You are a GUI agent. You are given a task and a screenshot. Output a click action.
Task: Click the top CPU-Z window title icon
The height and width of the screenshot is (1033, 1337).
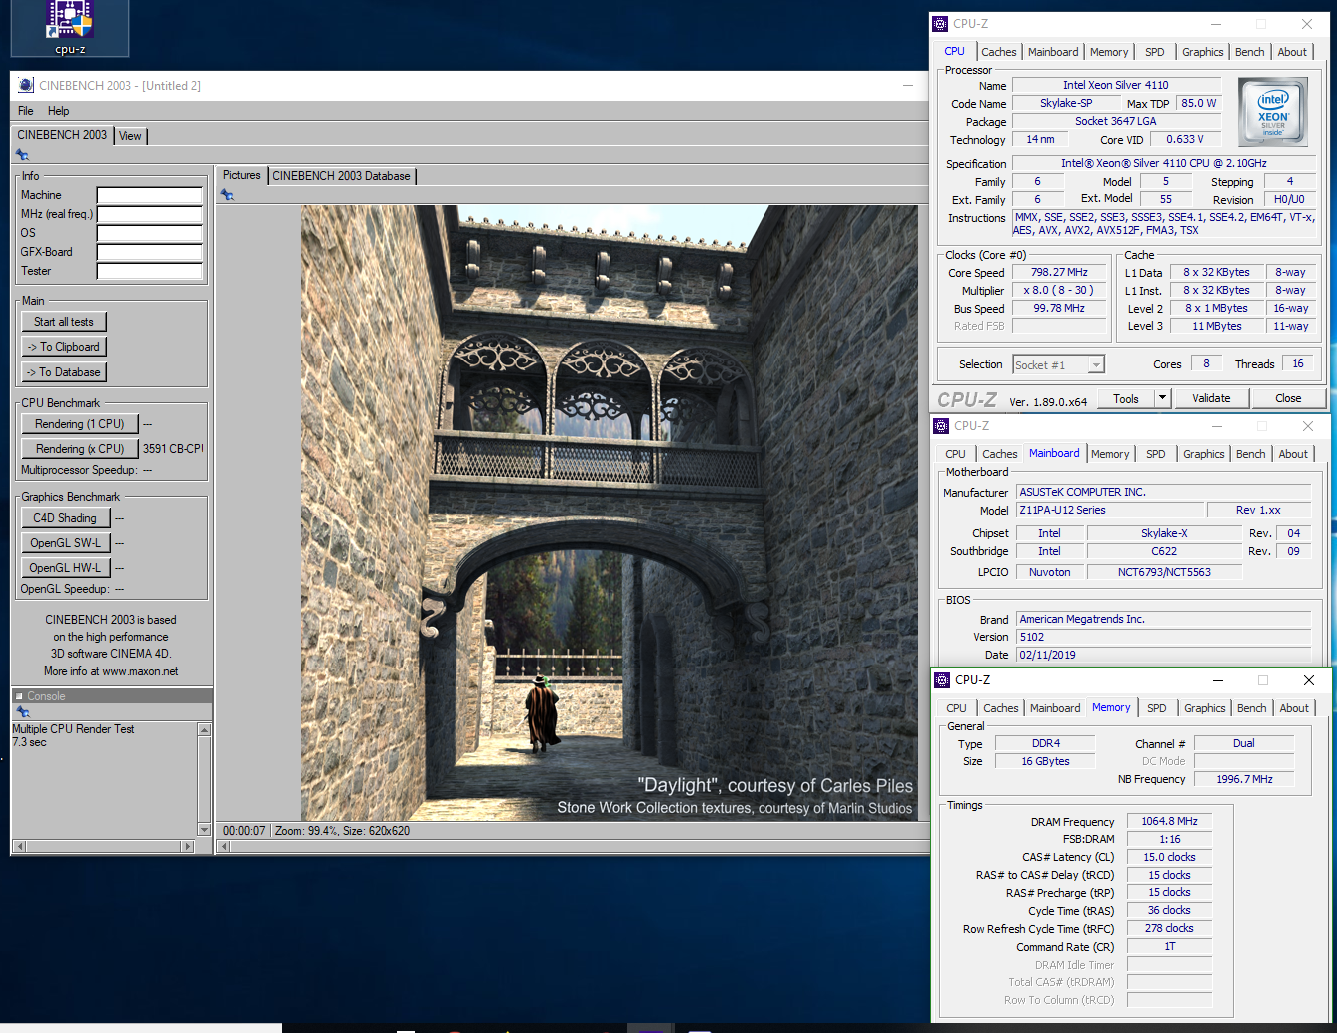tap(940, 24)
